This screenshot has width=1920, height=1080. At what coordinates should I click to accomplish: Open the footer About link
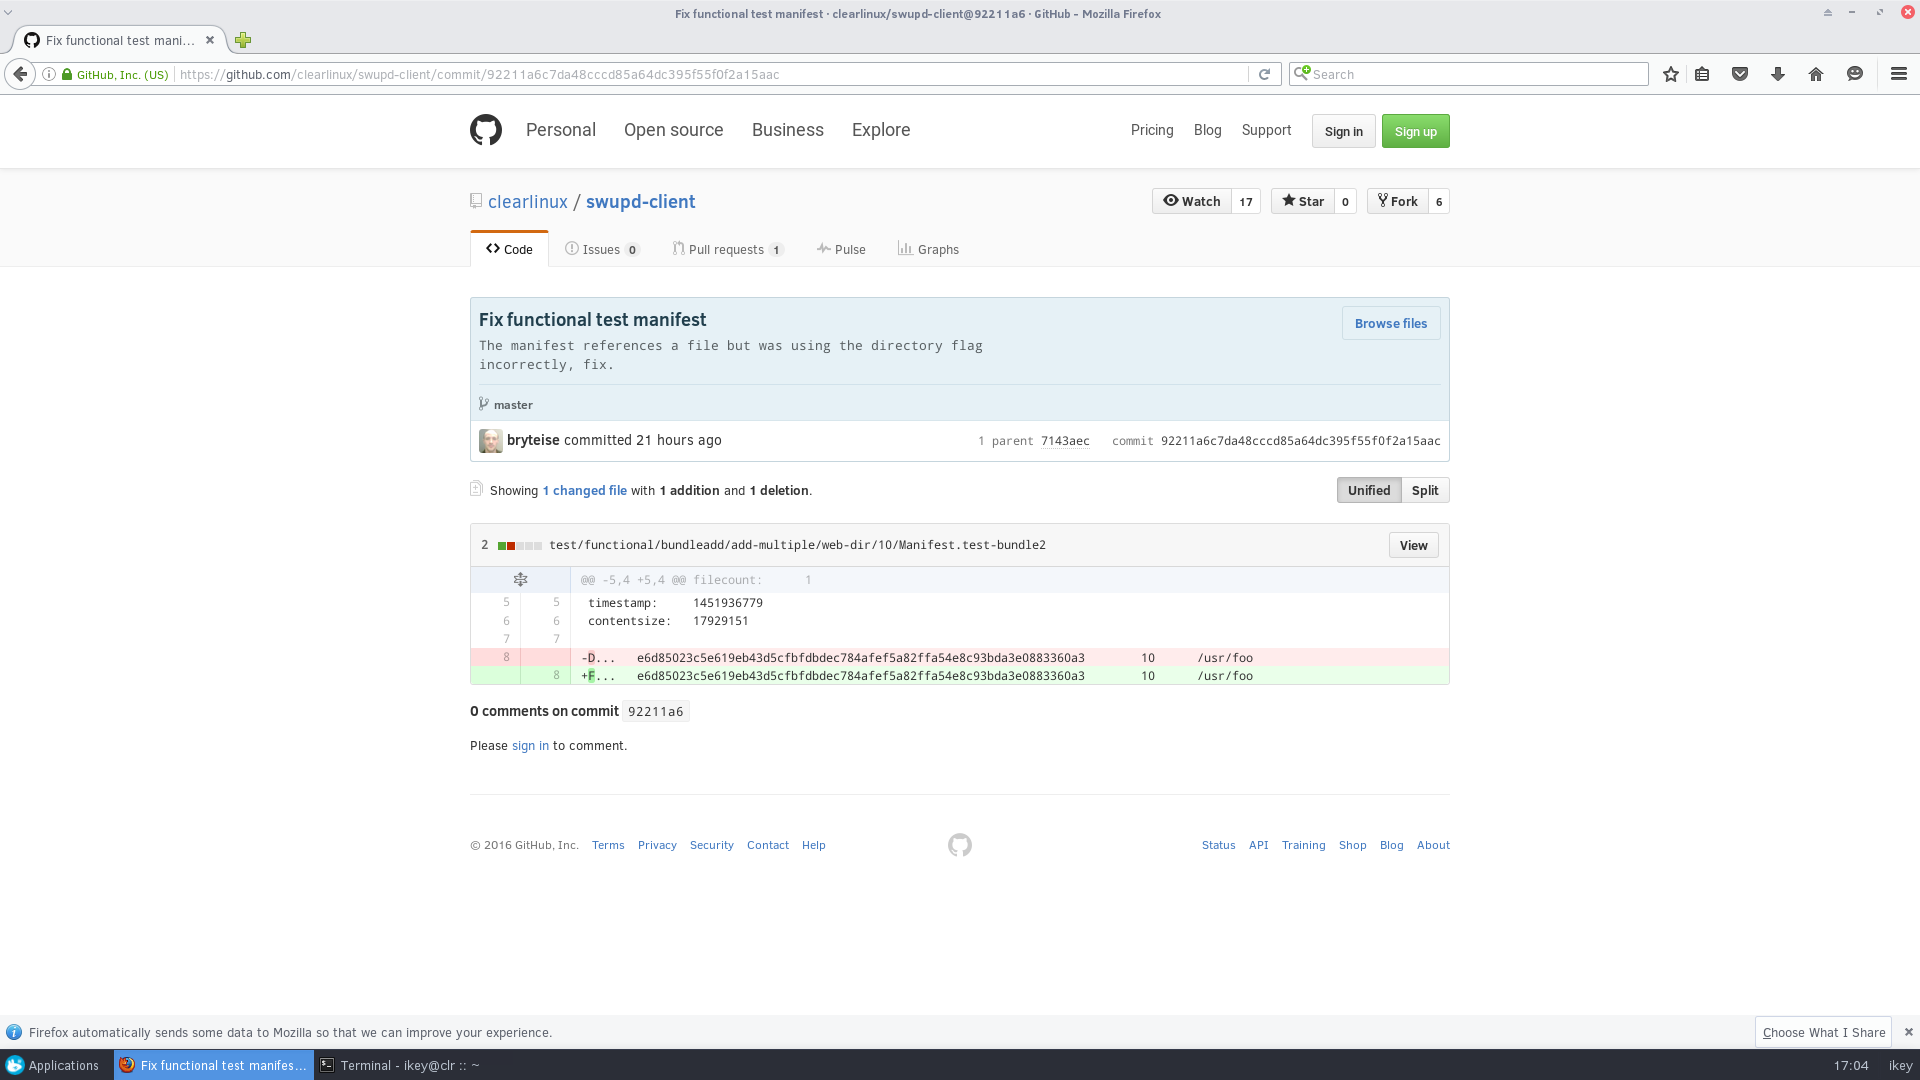tap(1433, 845)
